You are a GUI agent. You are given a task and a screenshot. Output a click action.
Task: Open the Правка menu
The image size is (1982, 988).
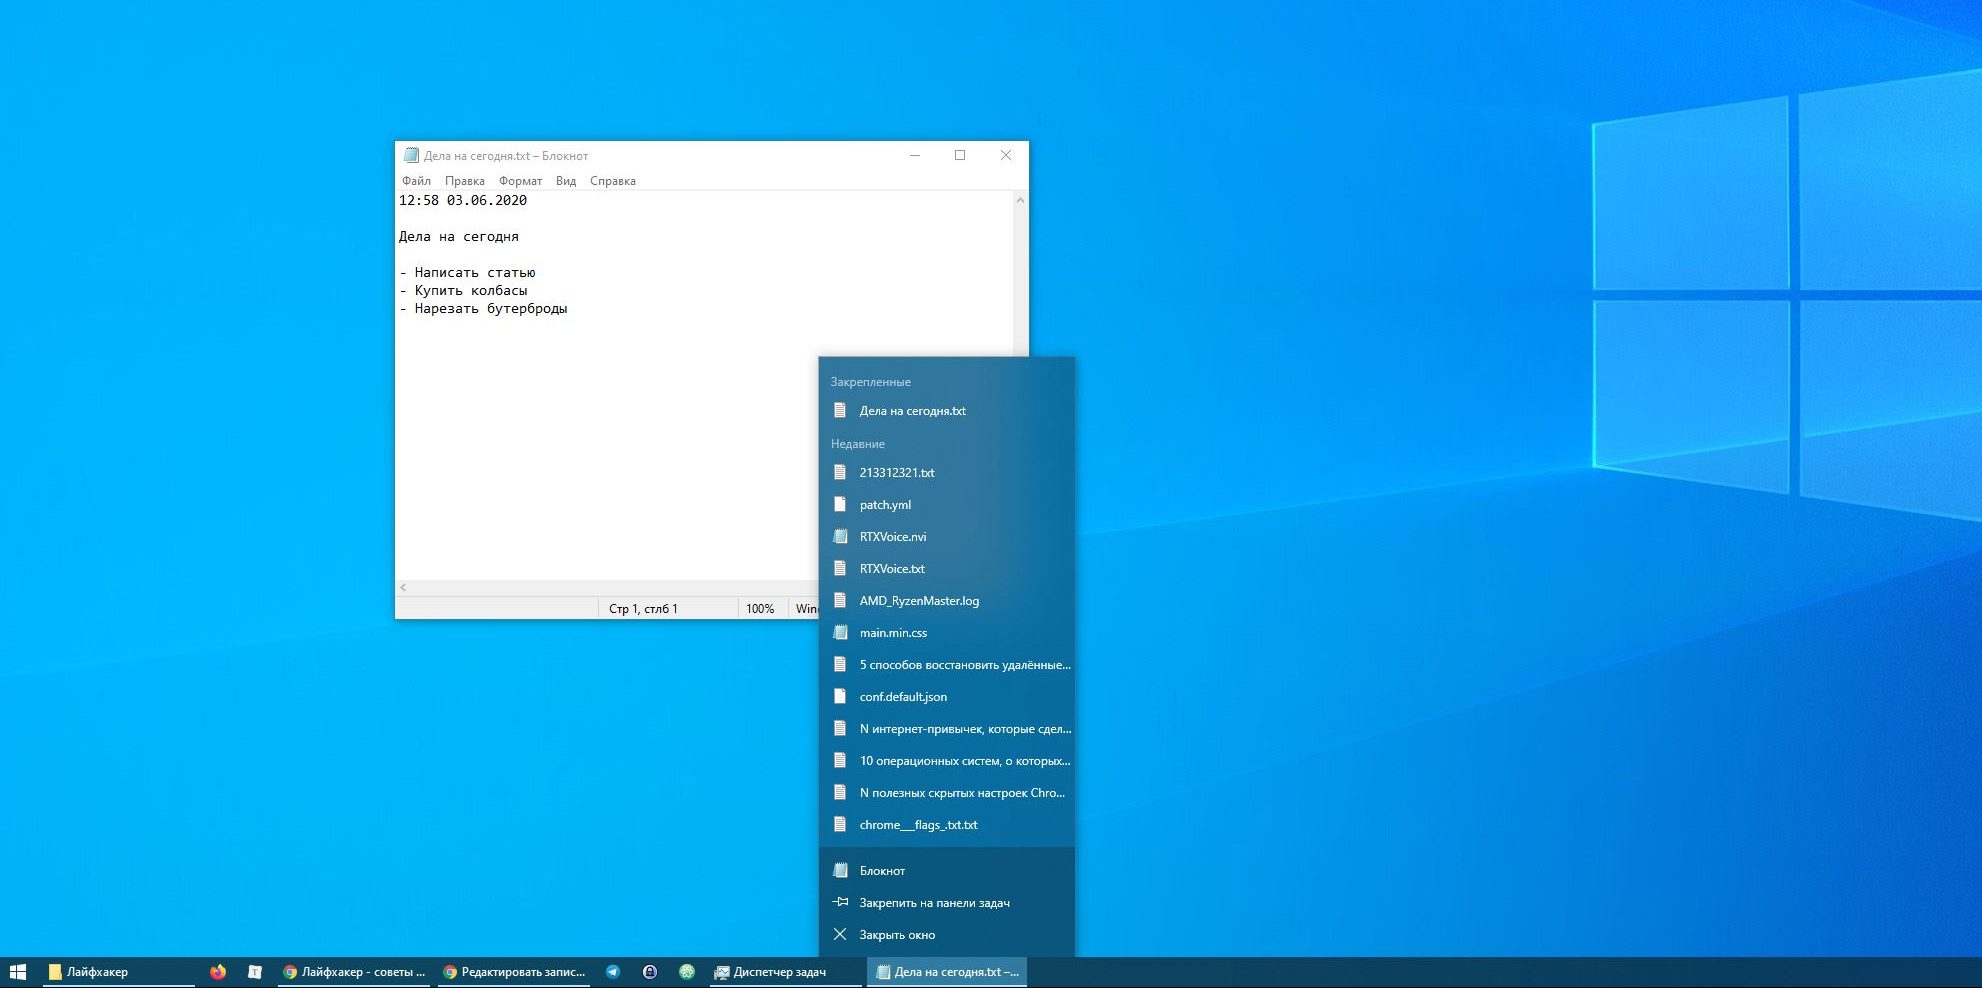click(464, 181)
